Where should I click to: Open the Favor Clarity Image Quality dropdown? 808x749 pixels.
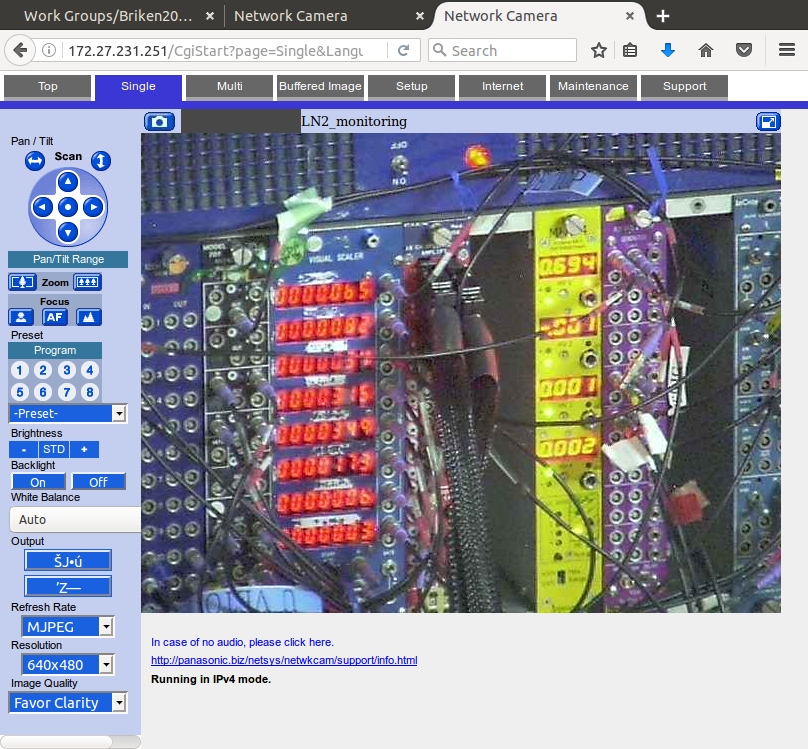(x=68, y=703)
